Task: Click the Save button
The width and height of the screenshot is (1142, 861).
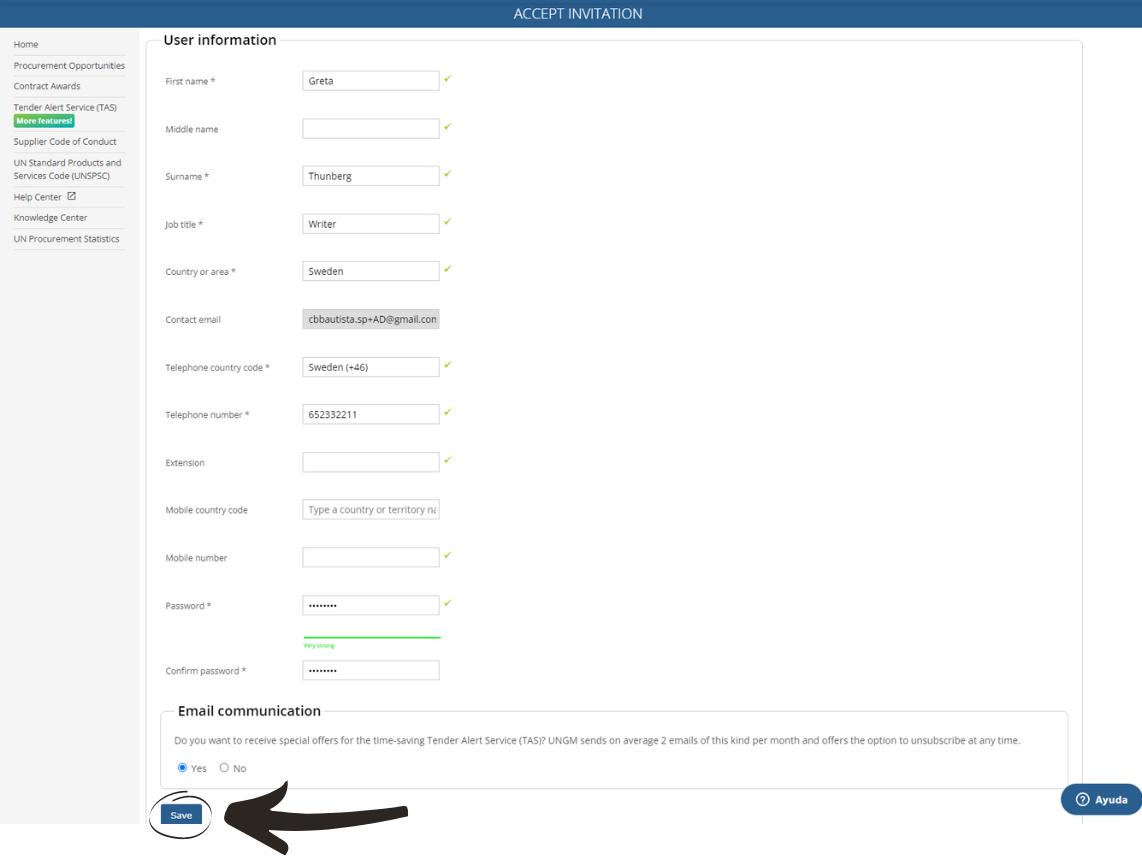Action: click(x=180, y=815)
